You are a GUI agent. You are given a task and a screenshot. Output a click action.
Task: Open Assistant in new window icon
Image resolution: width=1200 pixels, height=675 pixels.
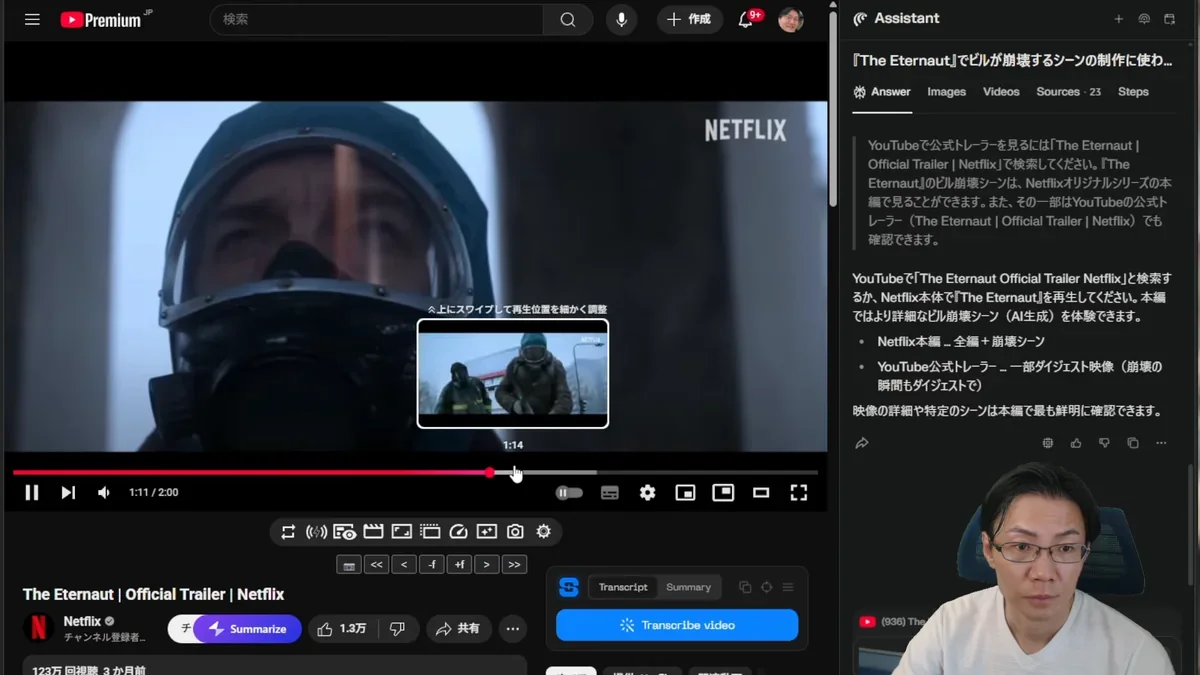click(1169, 19)
